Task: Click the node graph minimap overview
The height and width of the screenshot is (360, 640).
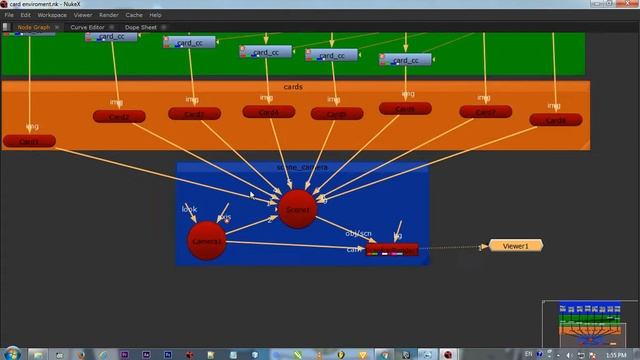Action: pyautogui.click(x=590, y=324)
